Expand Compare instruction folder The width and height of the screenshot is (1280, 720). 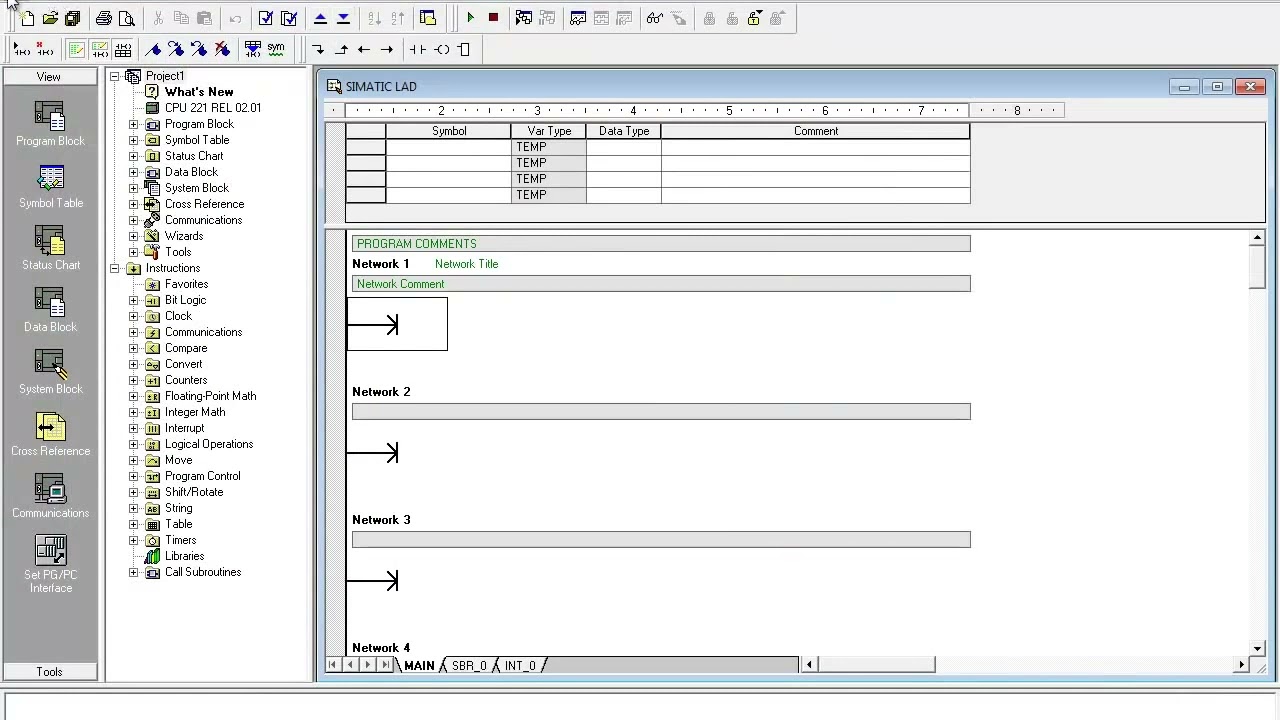coord(134,348)
